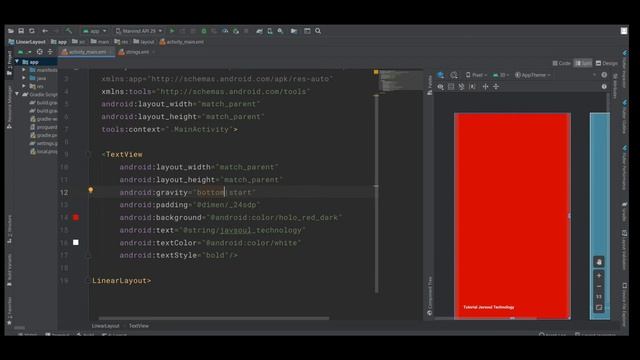
Task: Click red color swatch on line 14 gutter
Action: pyautogui.click(x=76, y=218)
